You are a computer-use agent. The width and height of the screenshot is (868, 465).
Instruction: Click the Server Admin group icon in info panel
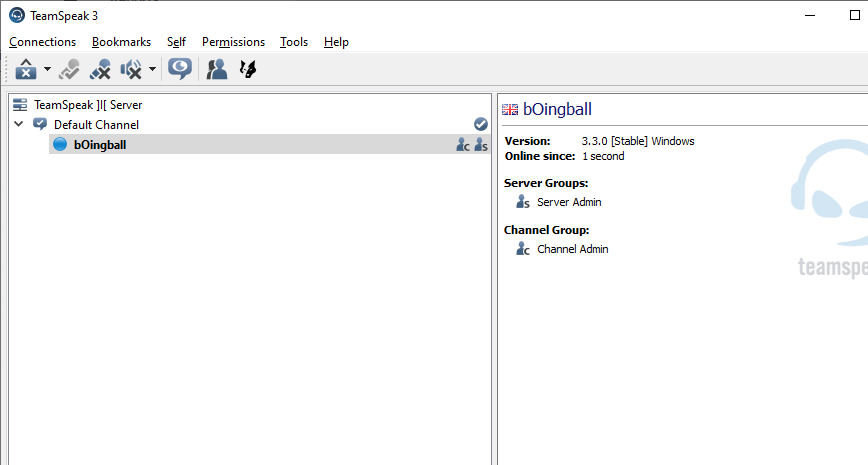523,202
